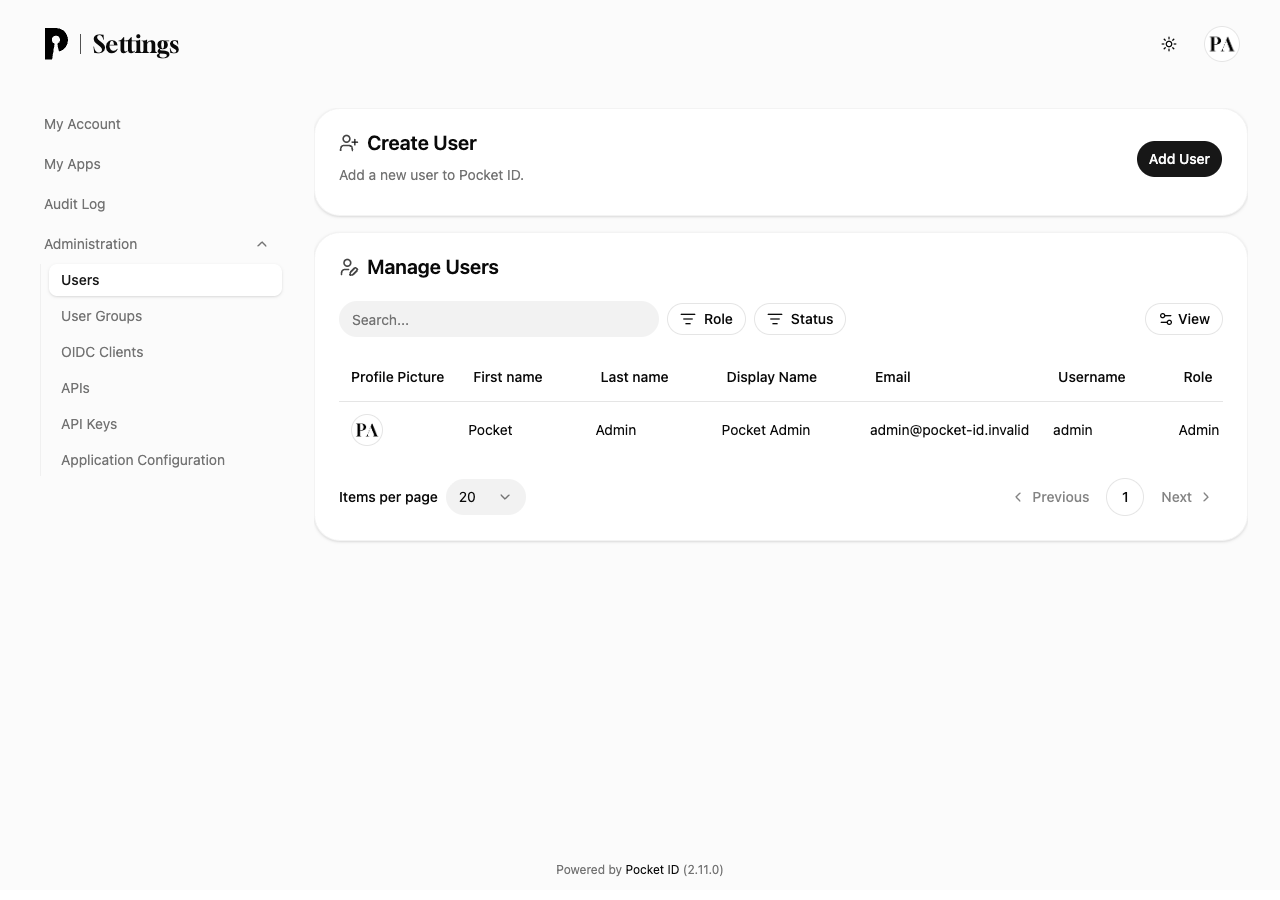Sort by Display Name column header

tap(772, 377)
